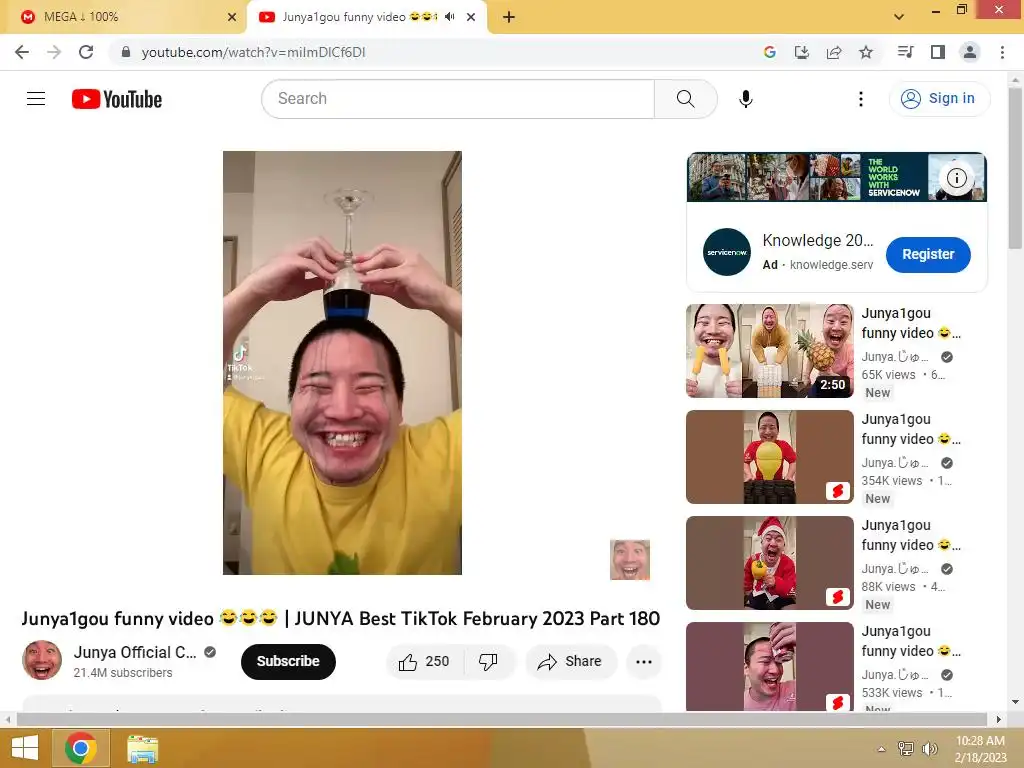This screenshot has height=768, width=1024.
Task: Like the video with 250 likes
Action: point(424,662)
